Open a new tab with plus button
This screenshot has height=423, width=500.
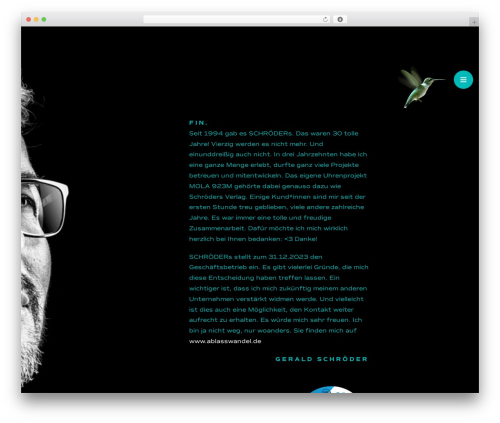[474, 22]
